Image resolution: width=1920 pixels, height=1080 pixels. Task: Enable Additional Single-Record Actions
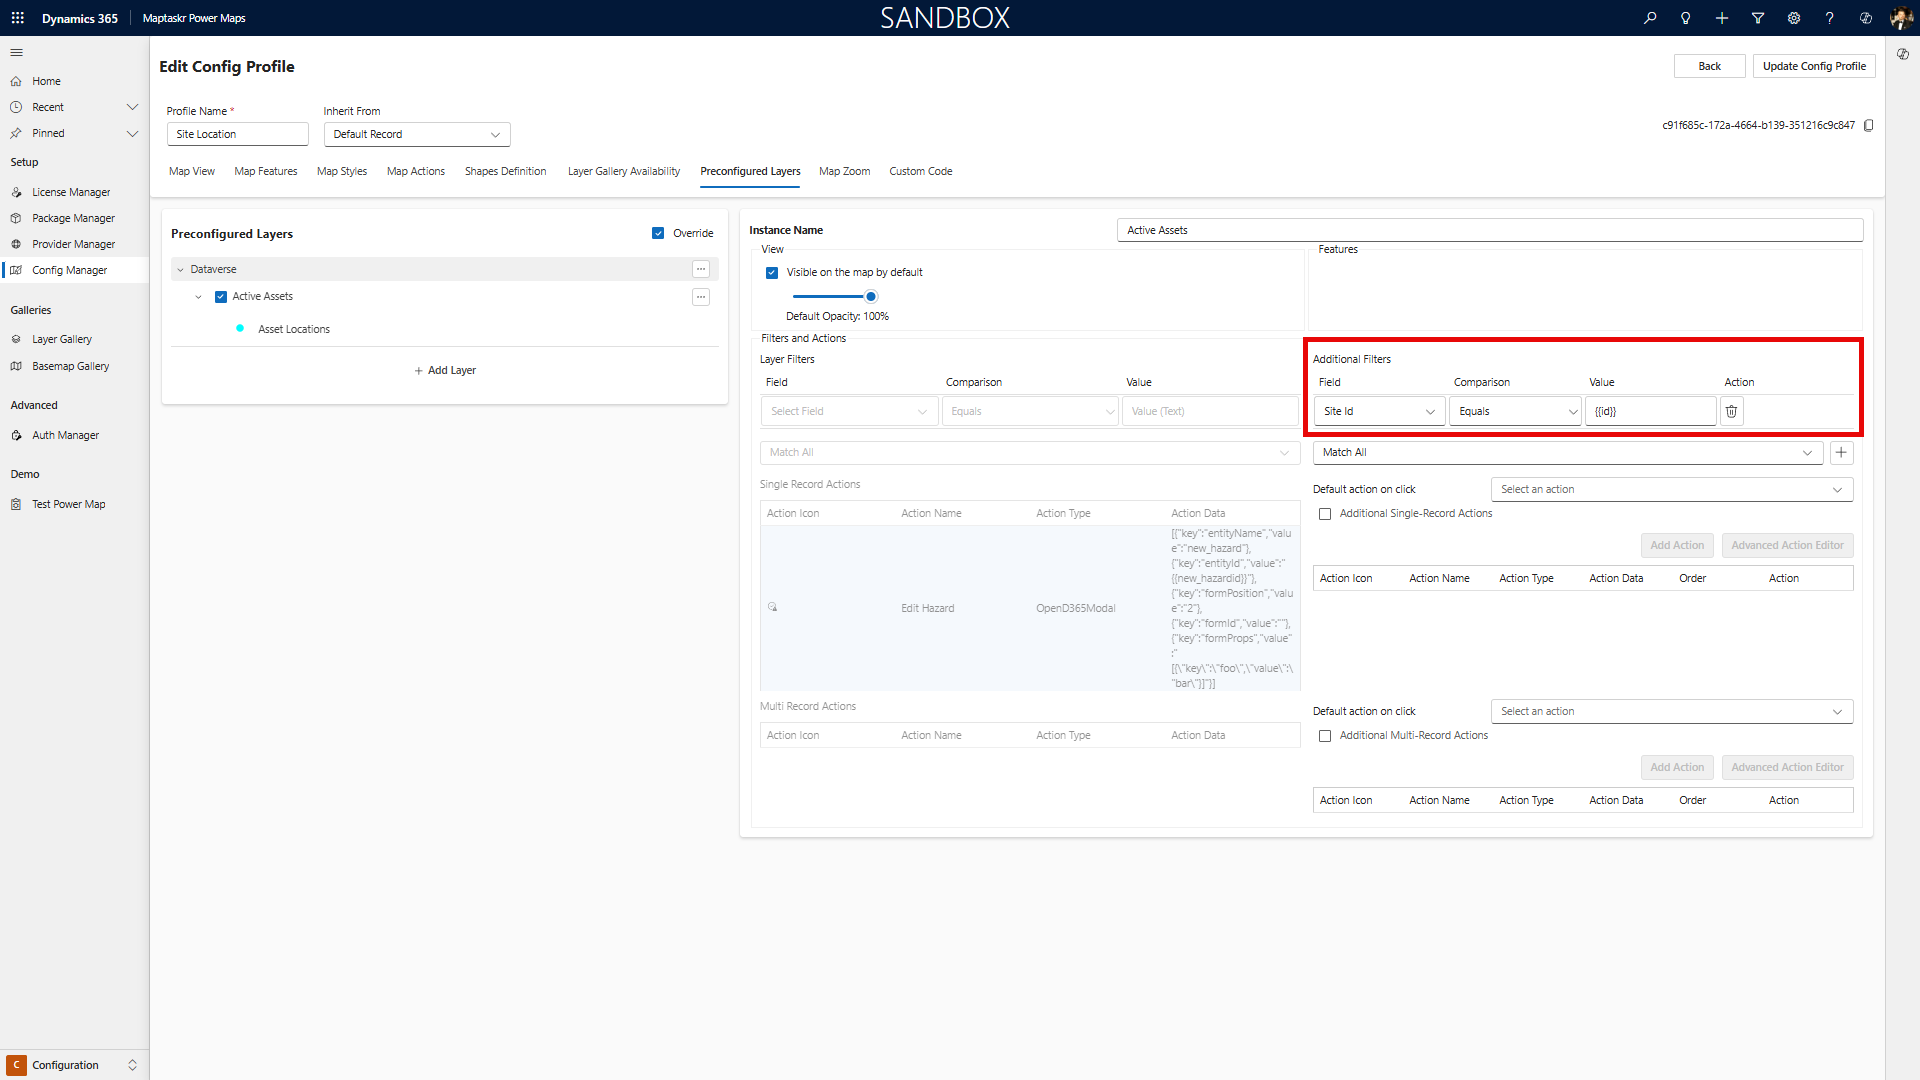point(1325,513)
